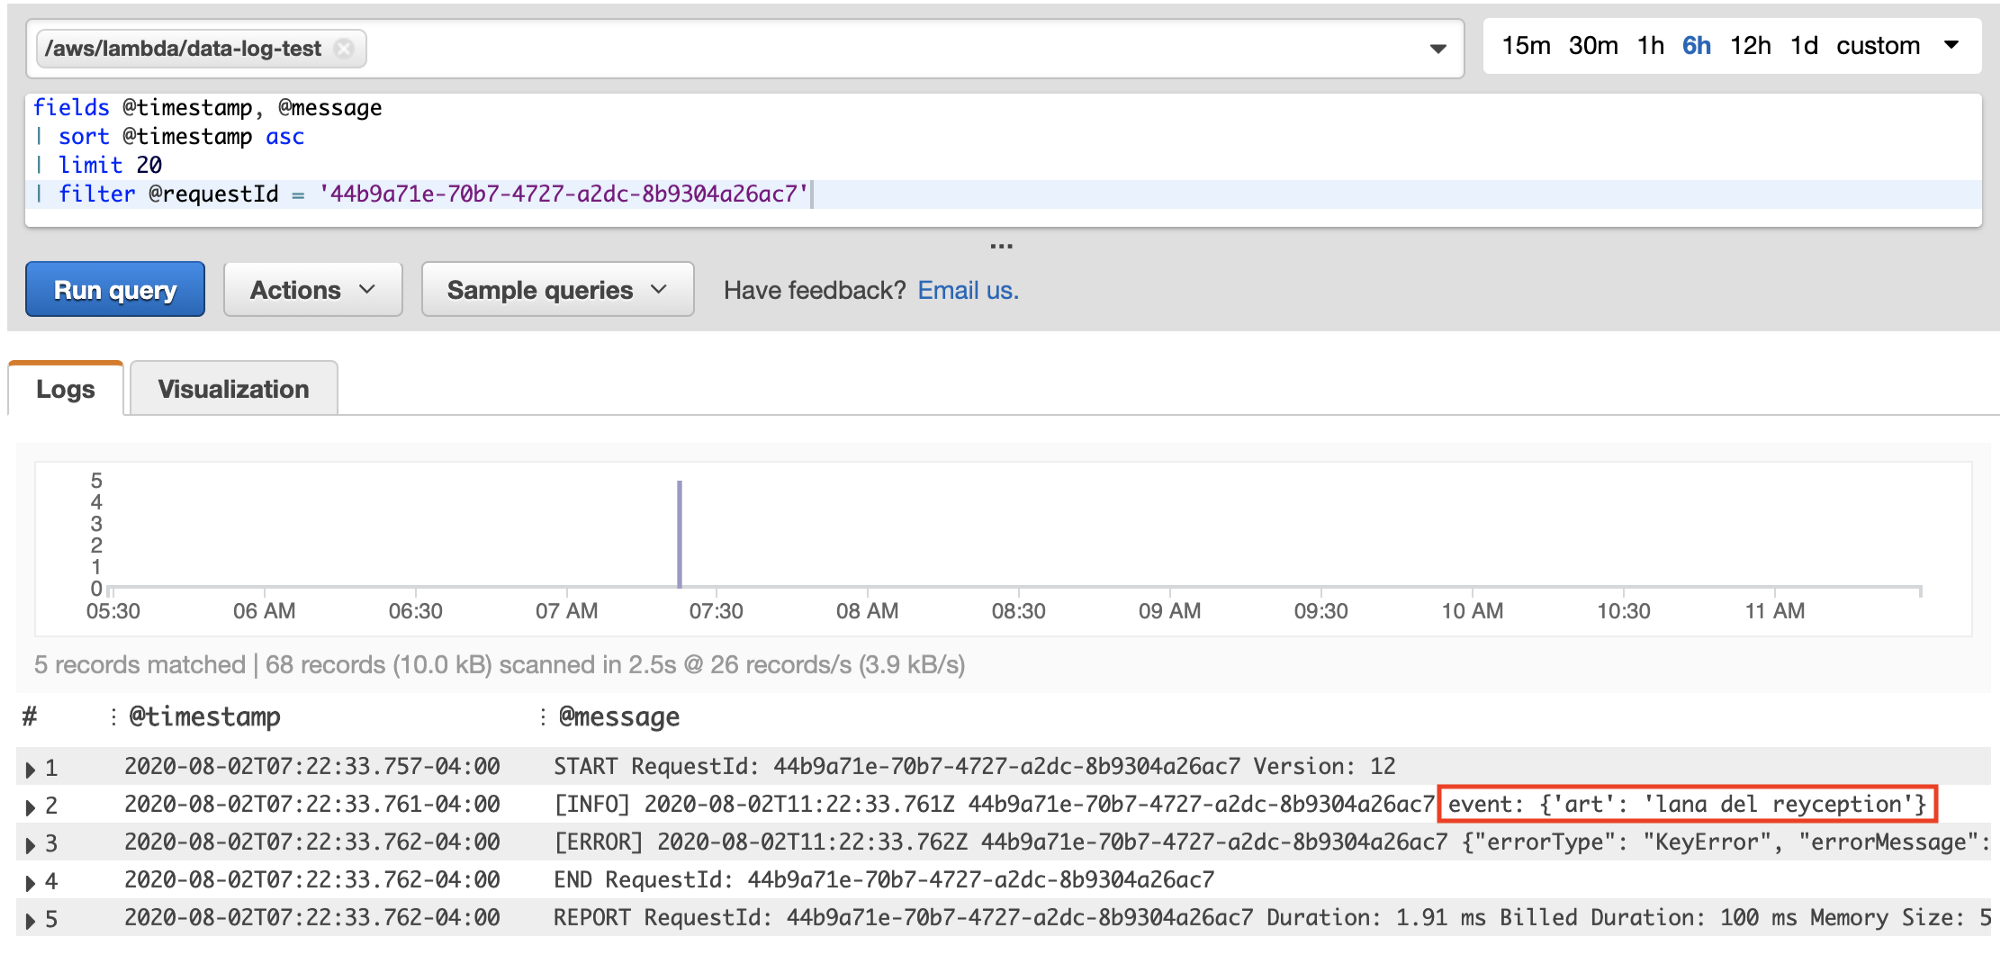The image size is (2000, 954).
Task: Select the 15m time range
Action: (x=1525, y=46)
